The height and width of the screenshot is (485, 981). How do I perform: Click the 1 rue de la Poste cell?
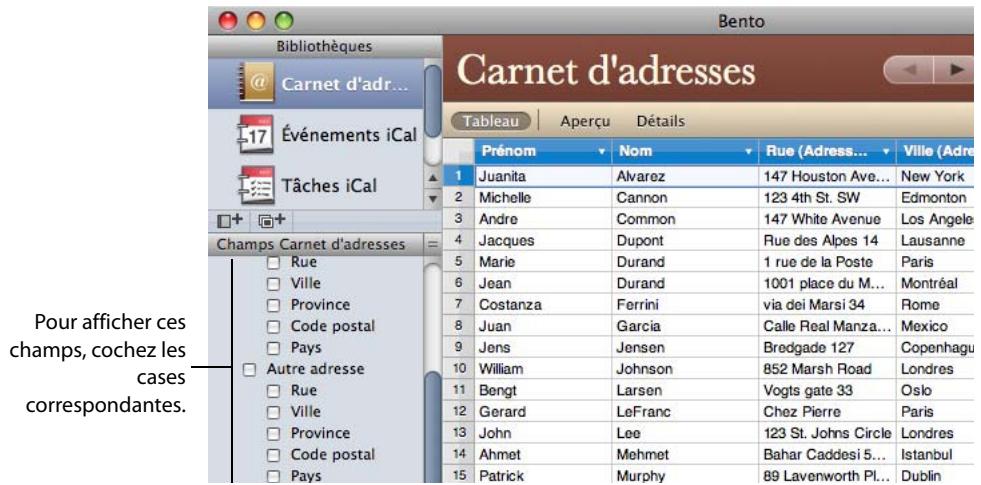point(827,262)
